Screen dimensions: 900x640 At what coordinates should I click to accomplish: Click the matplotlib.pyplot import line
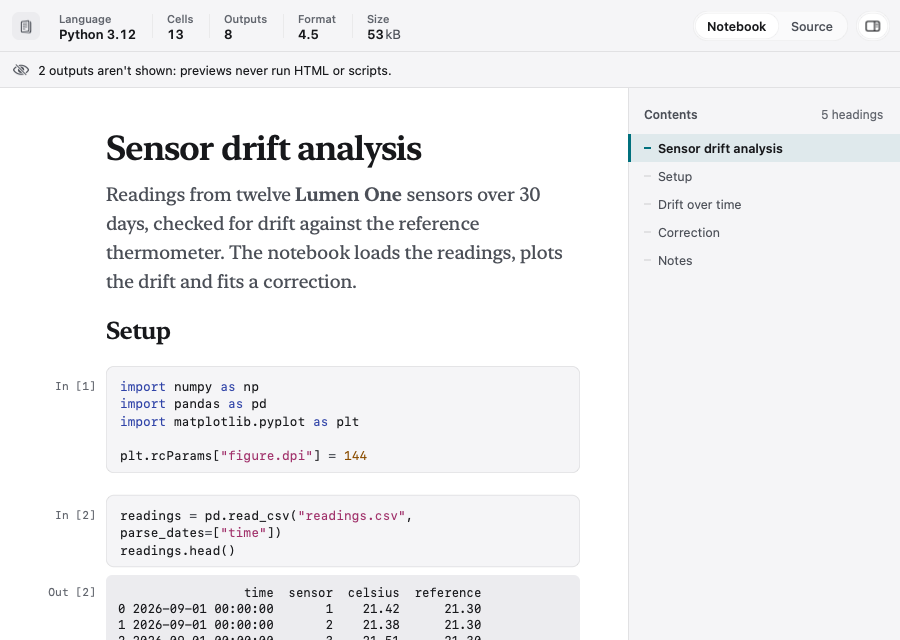point(239,422)
